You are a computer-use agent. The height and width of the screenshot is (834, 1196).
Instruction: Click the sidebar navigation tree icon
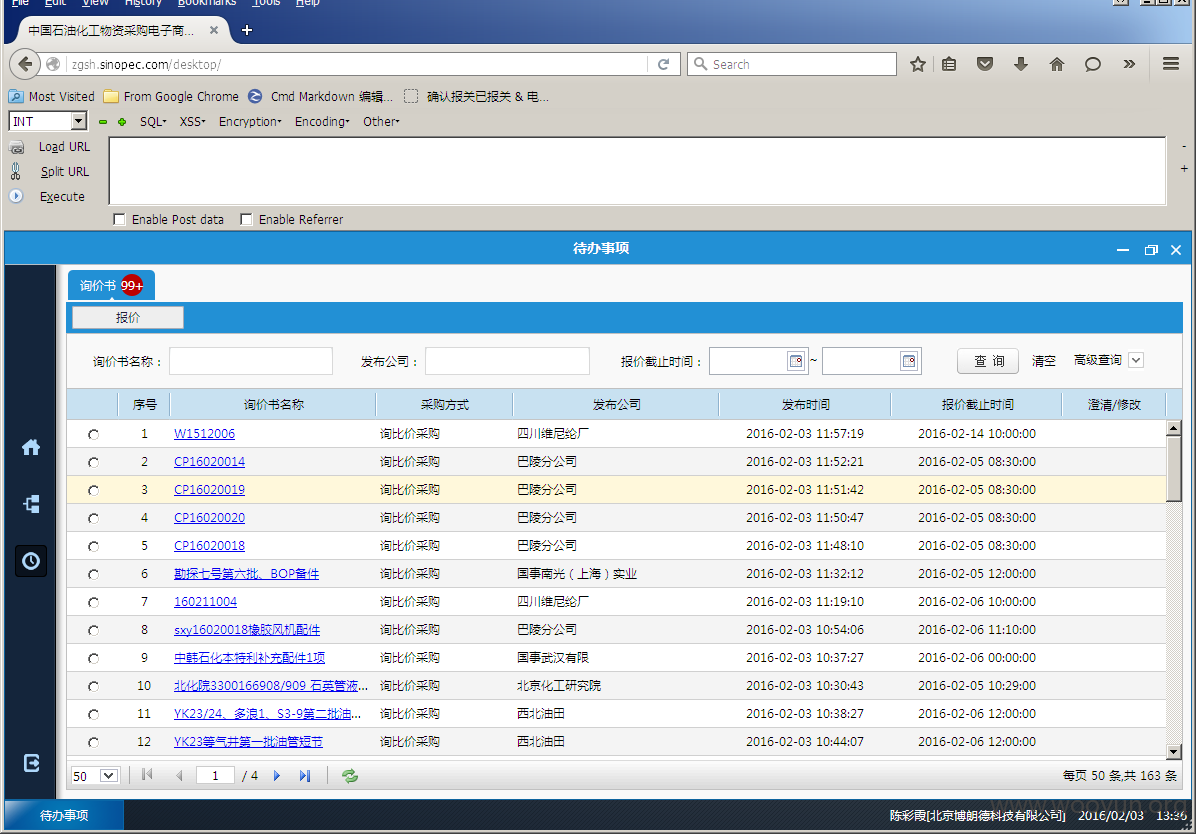[x=31, y=504]
